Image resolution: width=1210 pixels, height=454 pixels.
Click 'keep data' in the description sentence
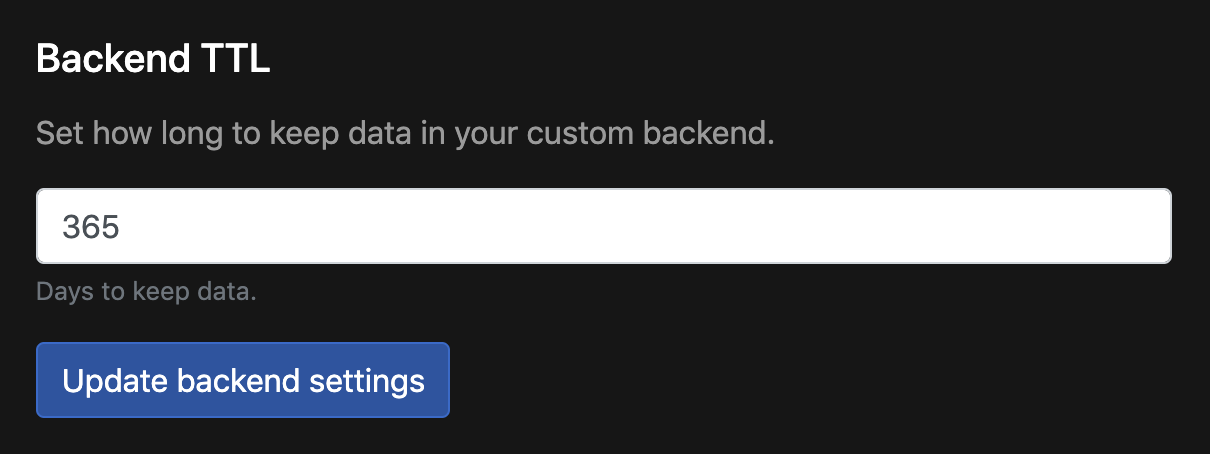pos(340,133)
